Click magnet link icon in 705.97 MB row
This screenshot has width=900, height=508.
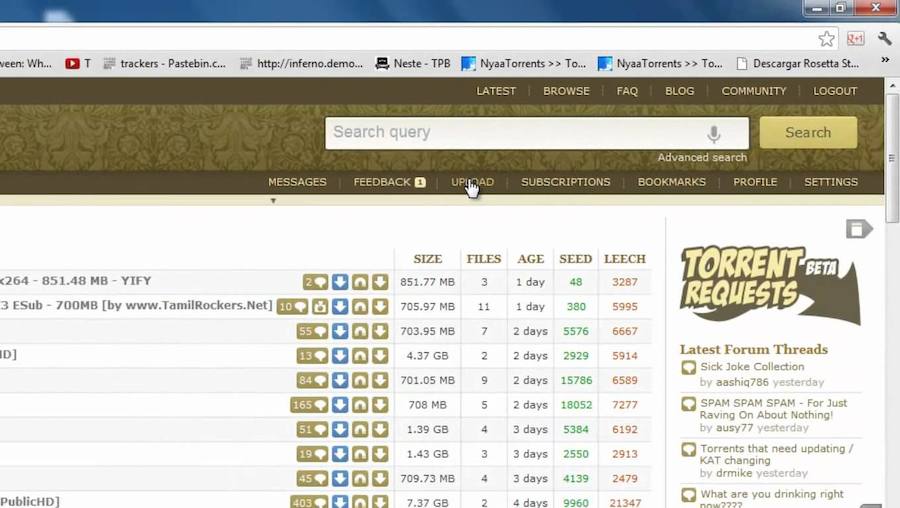coord(360,307)
